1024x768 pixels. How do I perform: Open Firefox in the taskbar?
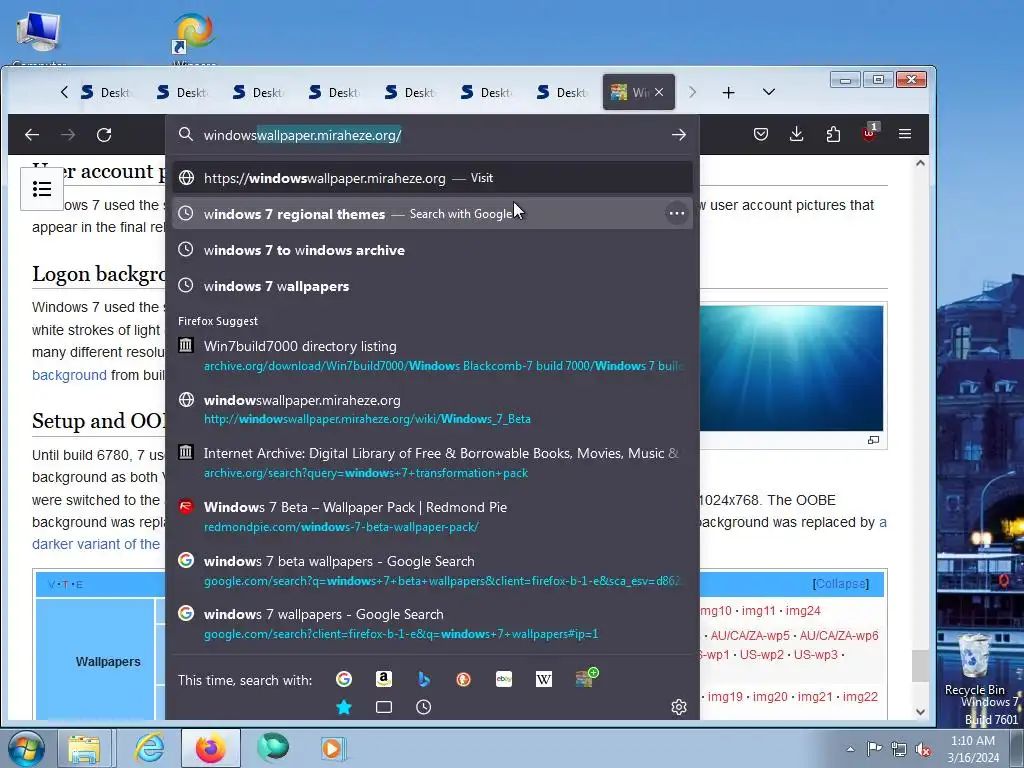coord(210,748)
